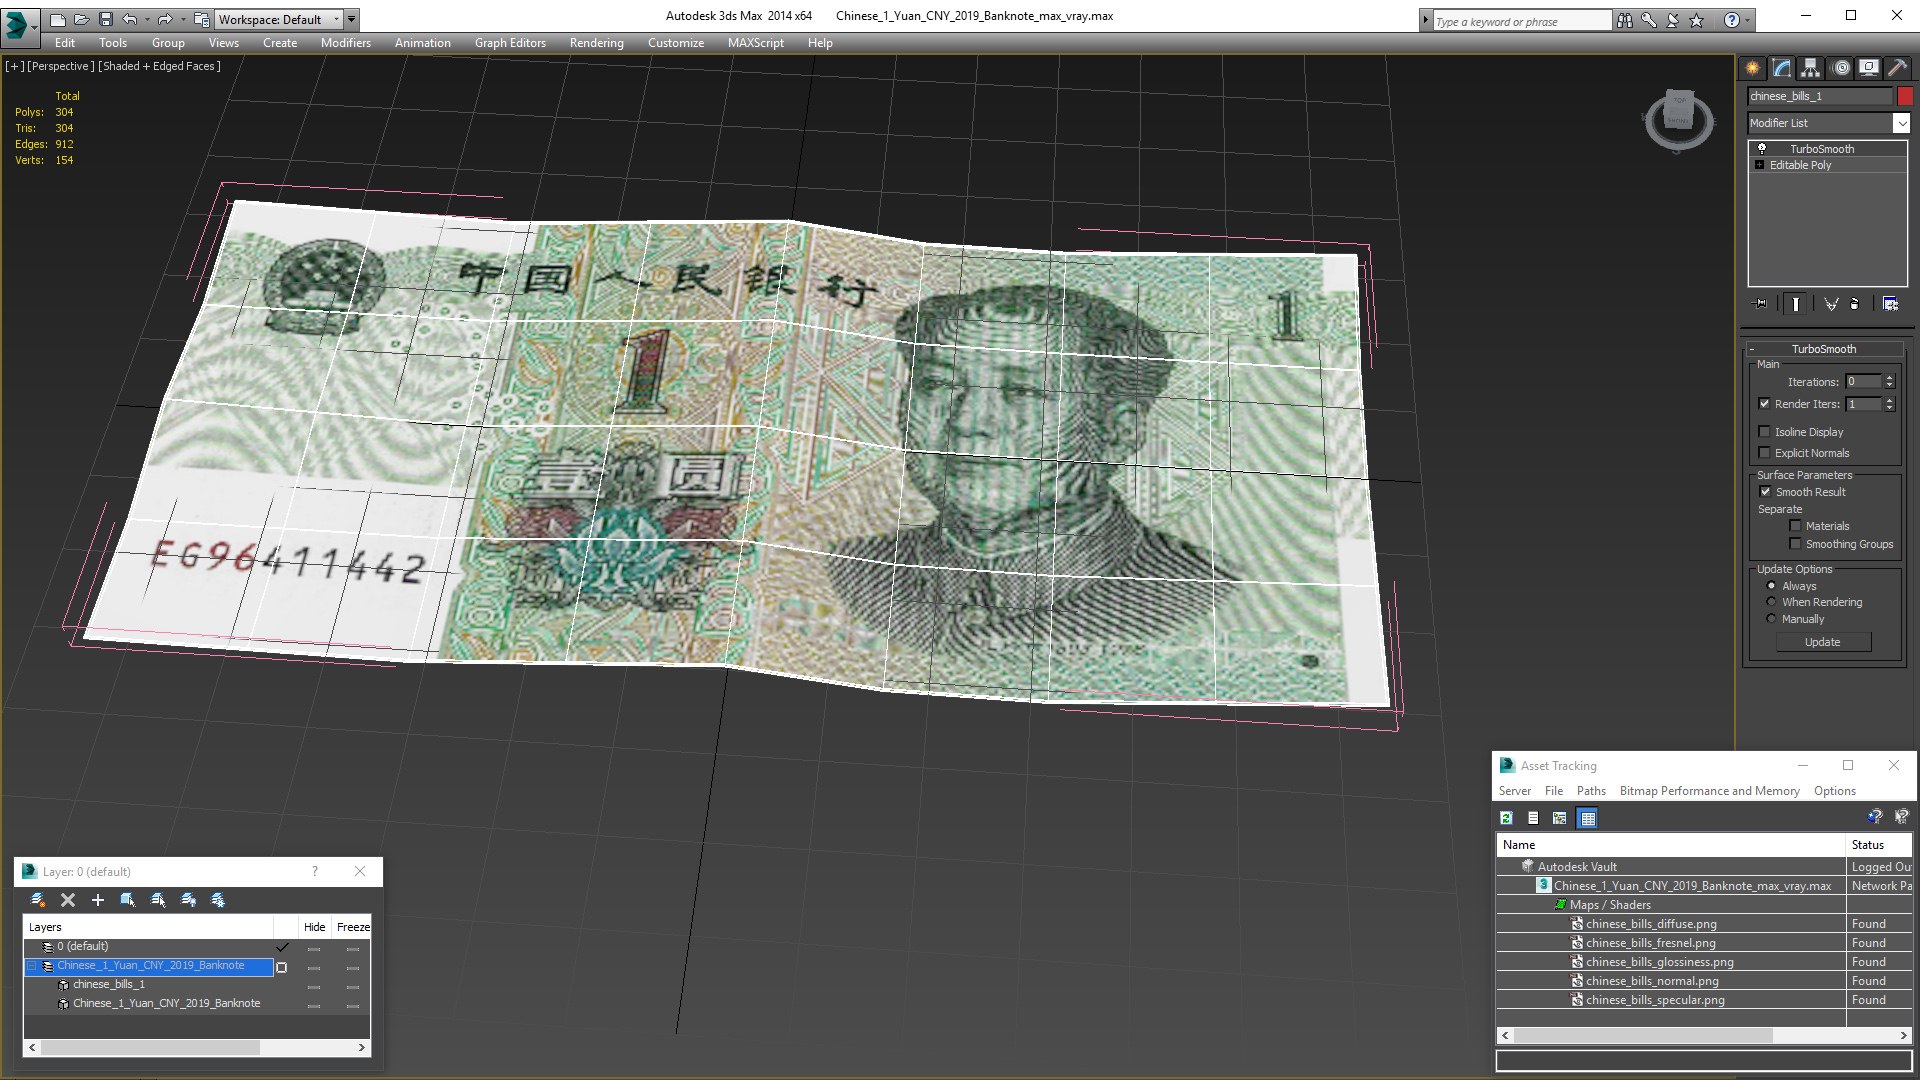Click the object color swatch
This screenshot has width=1920, height=1080.
pyautogui.click(x=1905, y=96)
